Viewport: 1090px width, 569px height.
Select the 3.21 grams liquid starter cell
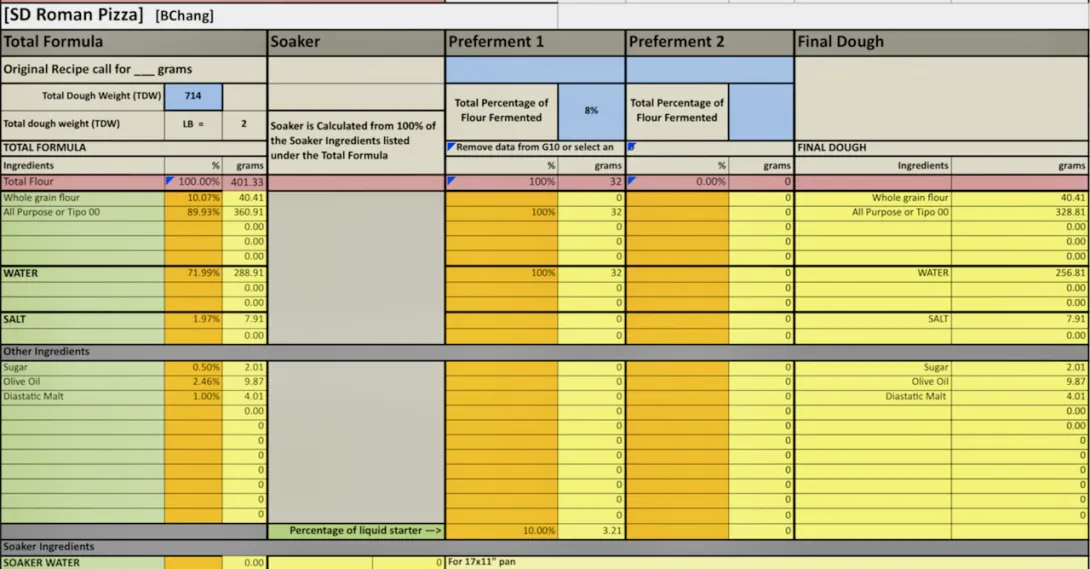[591, 531]
